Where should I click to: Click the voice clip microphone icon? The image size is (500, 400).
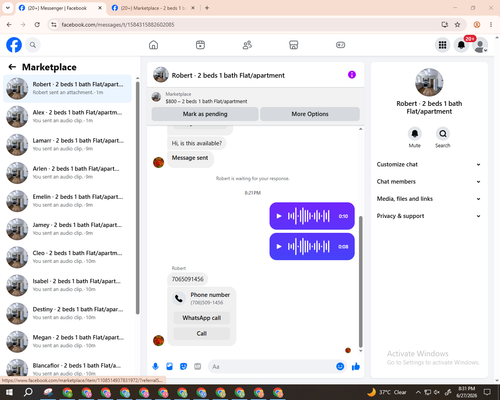coord(155,367)
